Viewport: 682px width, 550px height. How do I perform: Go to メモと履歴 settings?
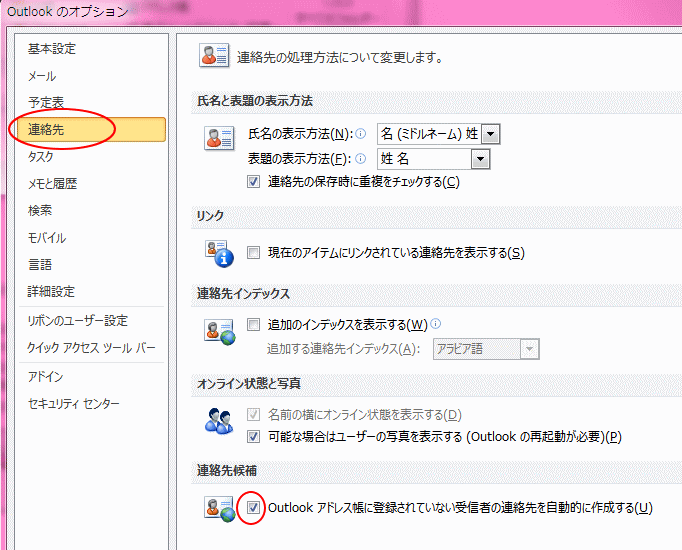click(x=52, y=184)
